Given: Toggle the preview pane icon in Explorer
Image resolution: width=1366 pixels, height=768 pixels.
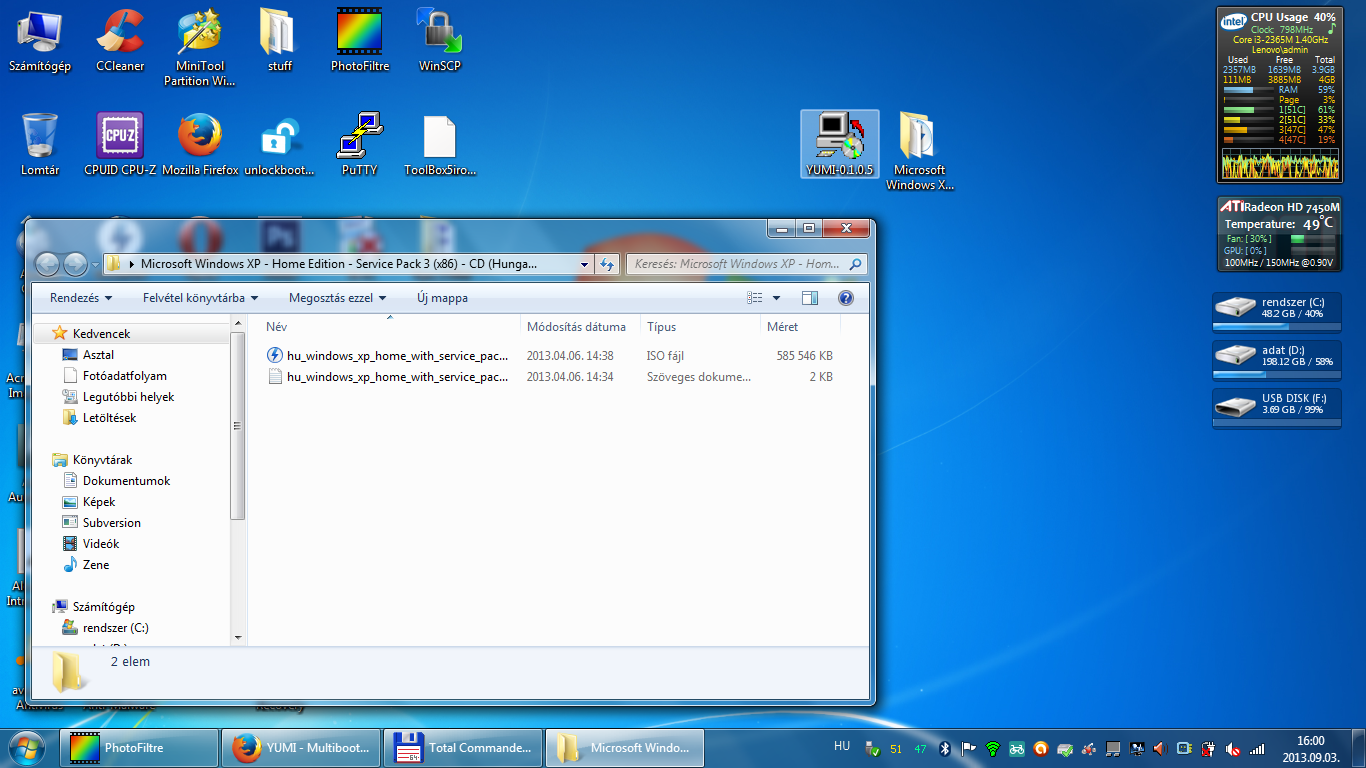Looking at the screenshot, I should click(810, 298).
